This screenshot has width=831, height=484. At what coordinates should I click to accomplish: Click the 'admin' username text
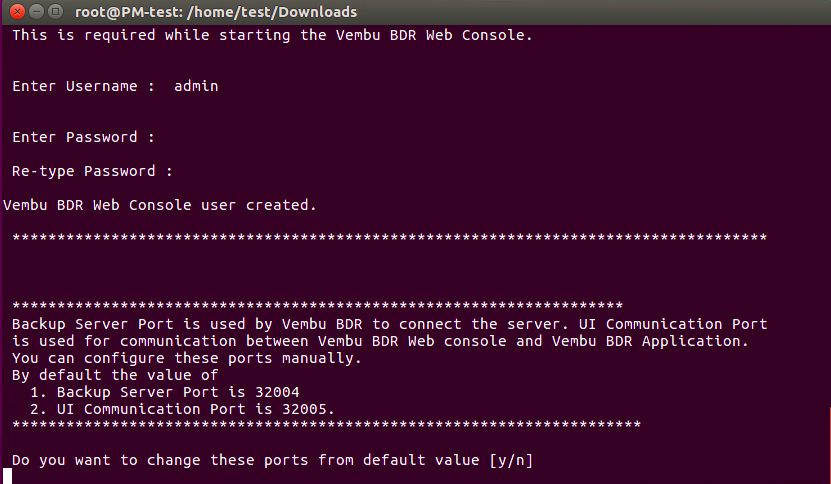[x=196, y=86]
